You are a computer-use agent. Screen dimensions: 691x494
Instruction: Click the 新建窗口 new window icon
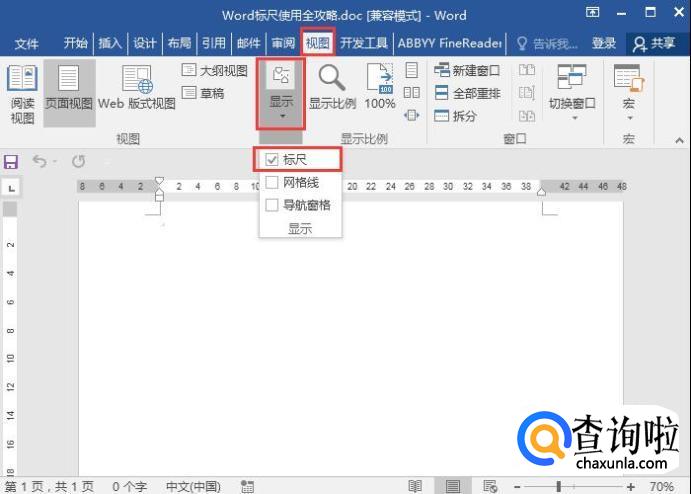click(444, 70)
